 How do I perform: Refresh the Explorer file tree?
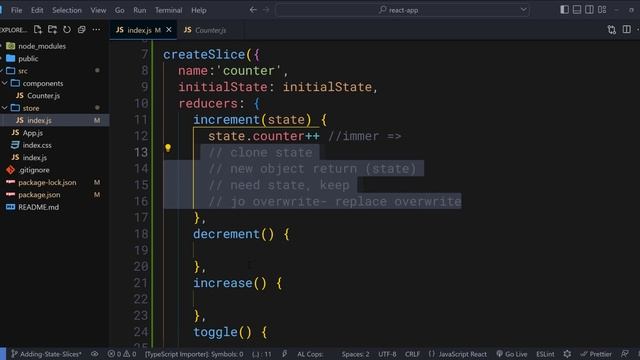[67, 29]
